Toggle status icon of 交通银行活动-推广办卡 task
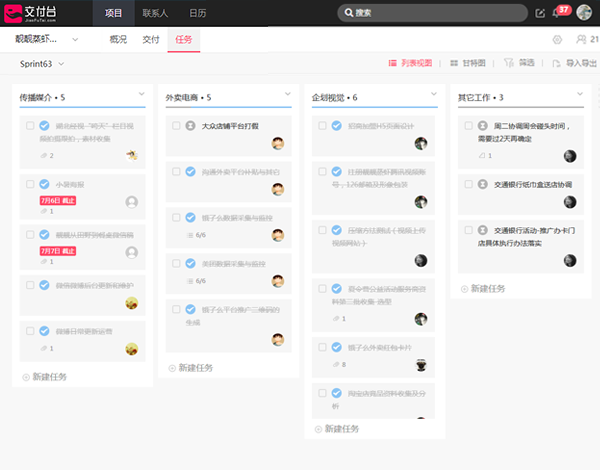The height and width of the screenshot is (470, 600). tap(483, 230)
